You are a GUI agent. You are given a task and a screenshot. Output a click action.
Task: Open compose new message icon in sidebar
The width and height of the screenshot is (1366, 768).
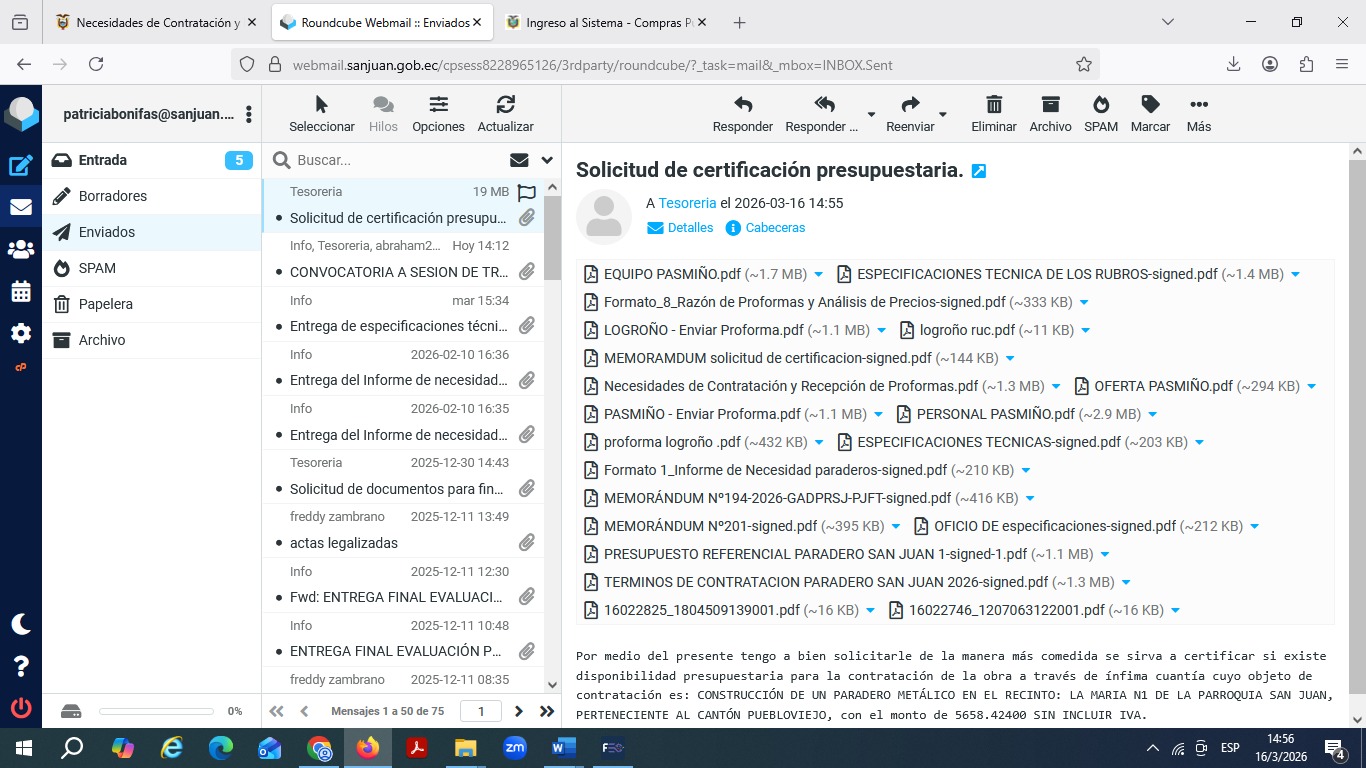tap(21, 167)
